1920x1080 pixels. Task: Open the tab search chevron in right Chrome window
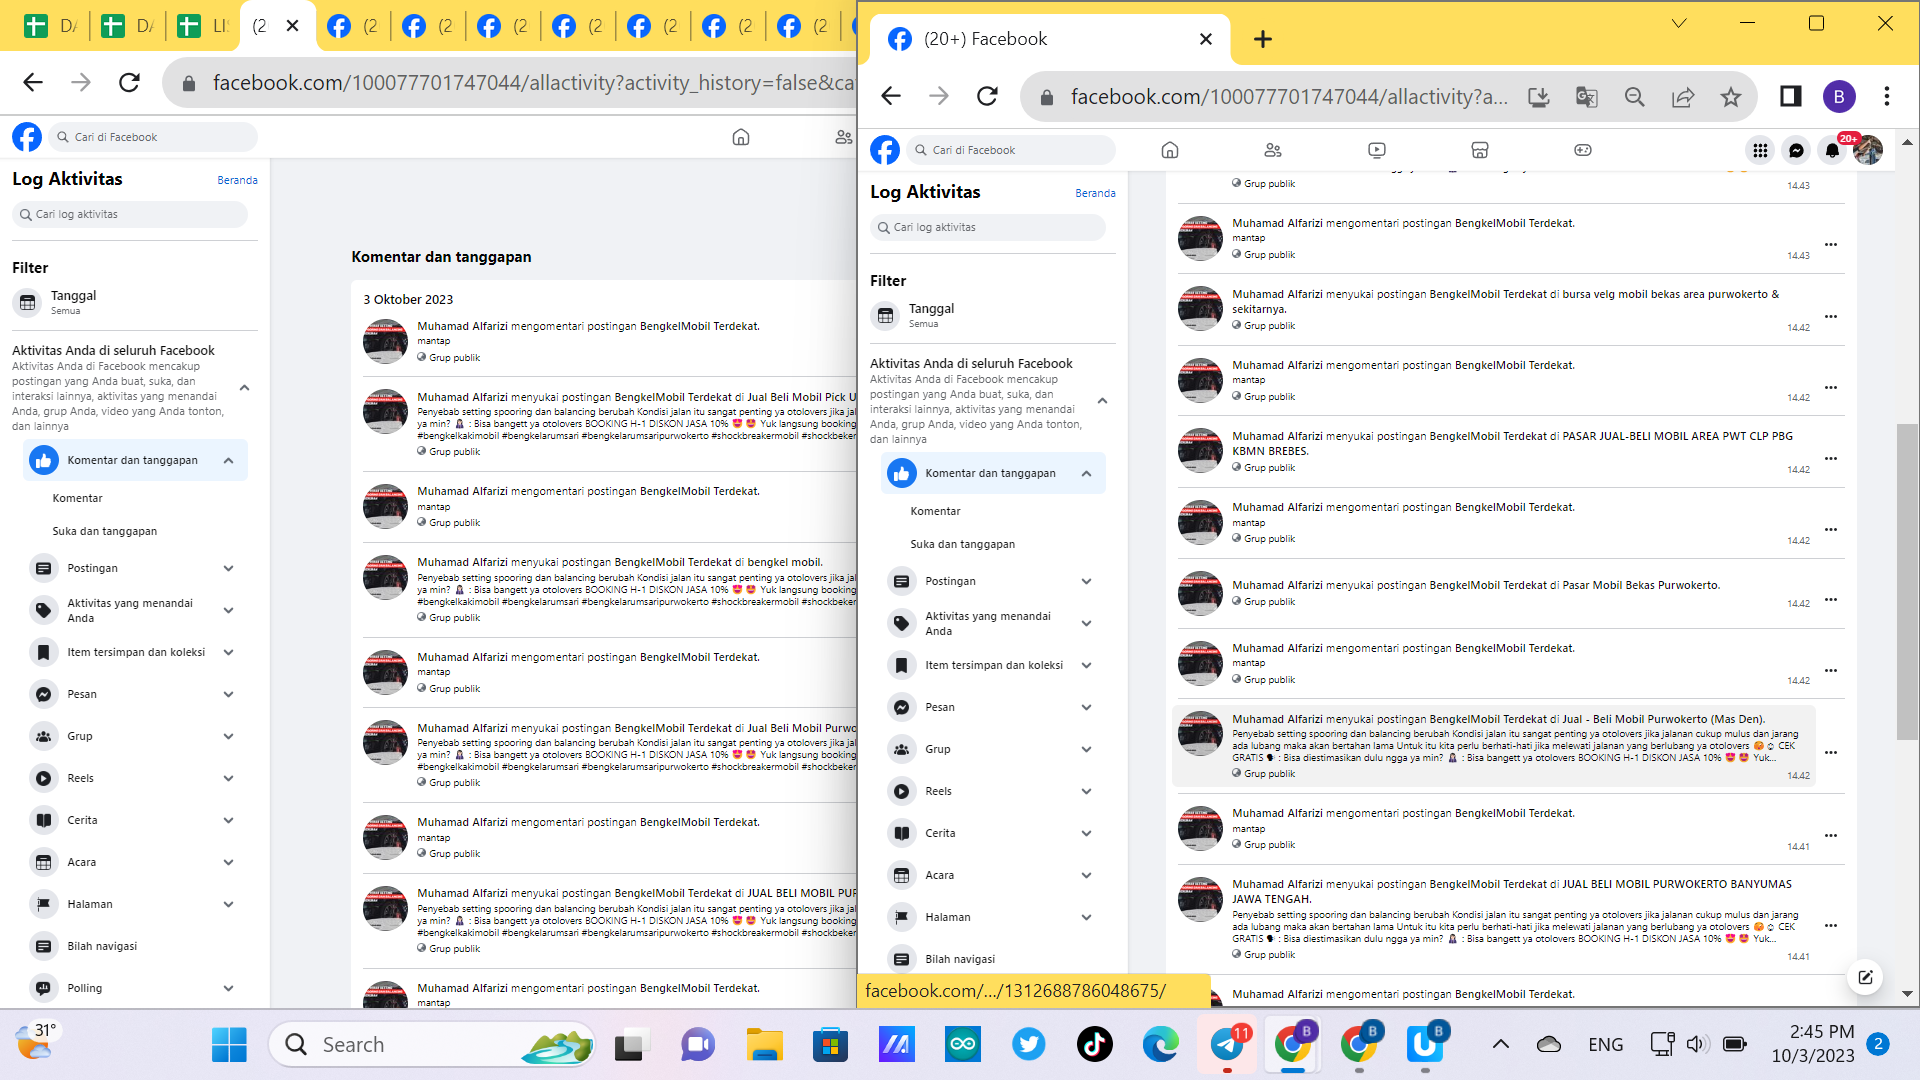(x=1679, y=23)
